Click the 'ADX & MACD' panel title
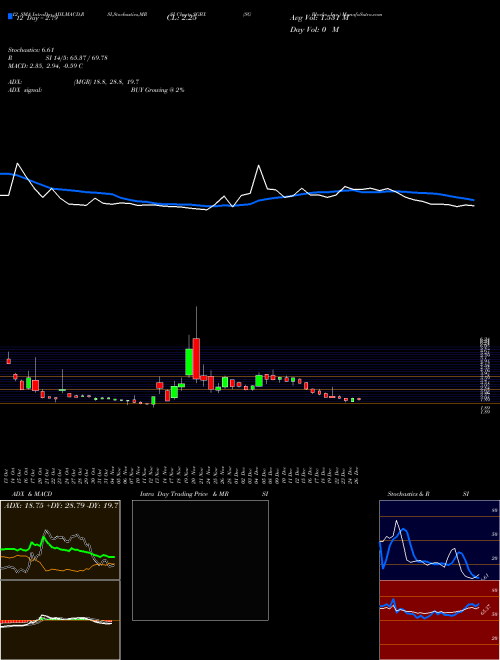The image size is (500, 660). point(32,494)
